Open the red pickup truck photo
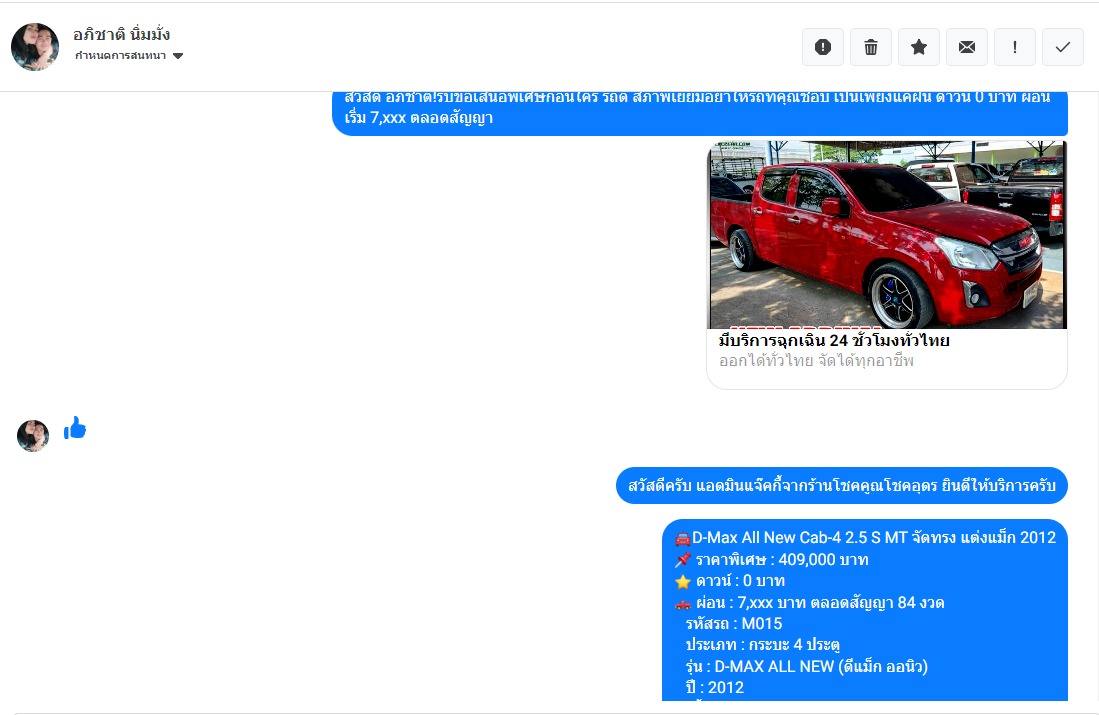 coord(887,235)
